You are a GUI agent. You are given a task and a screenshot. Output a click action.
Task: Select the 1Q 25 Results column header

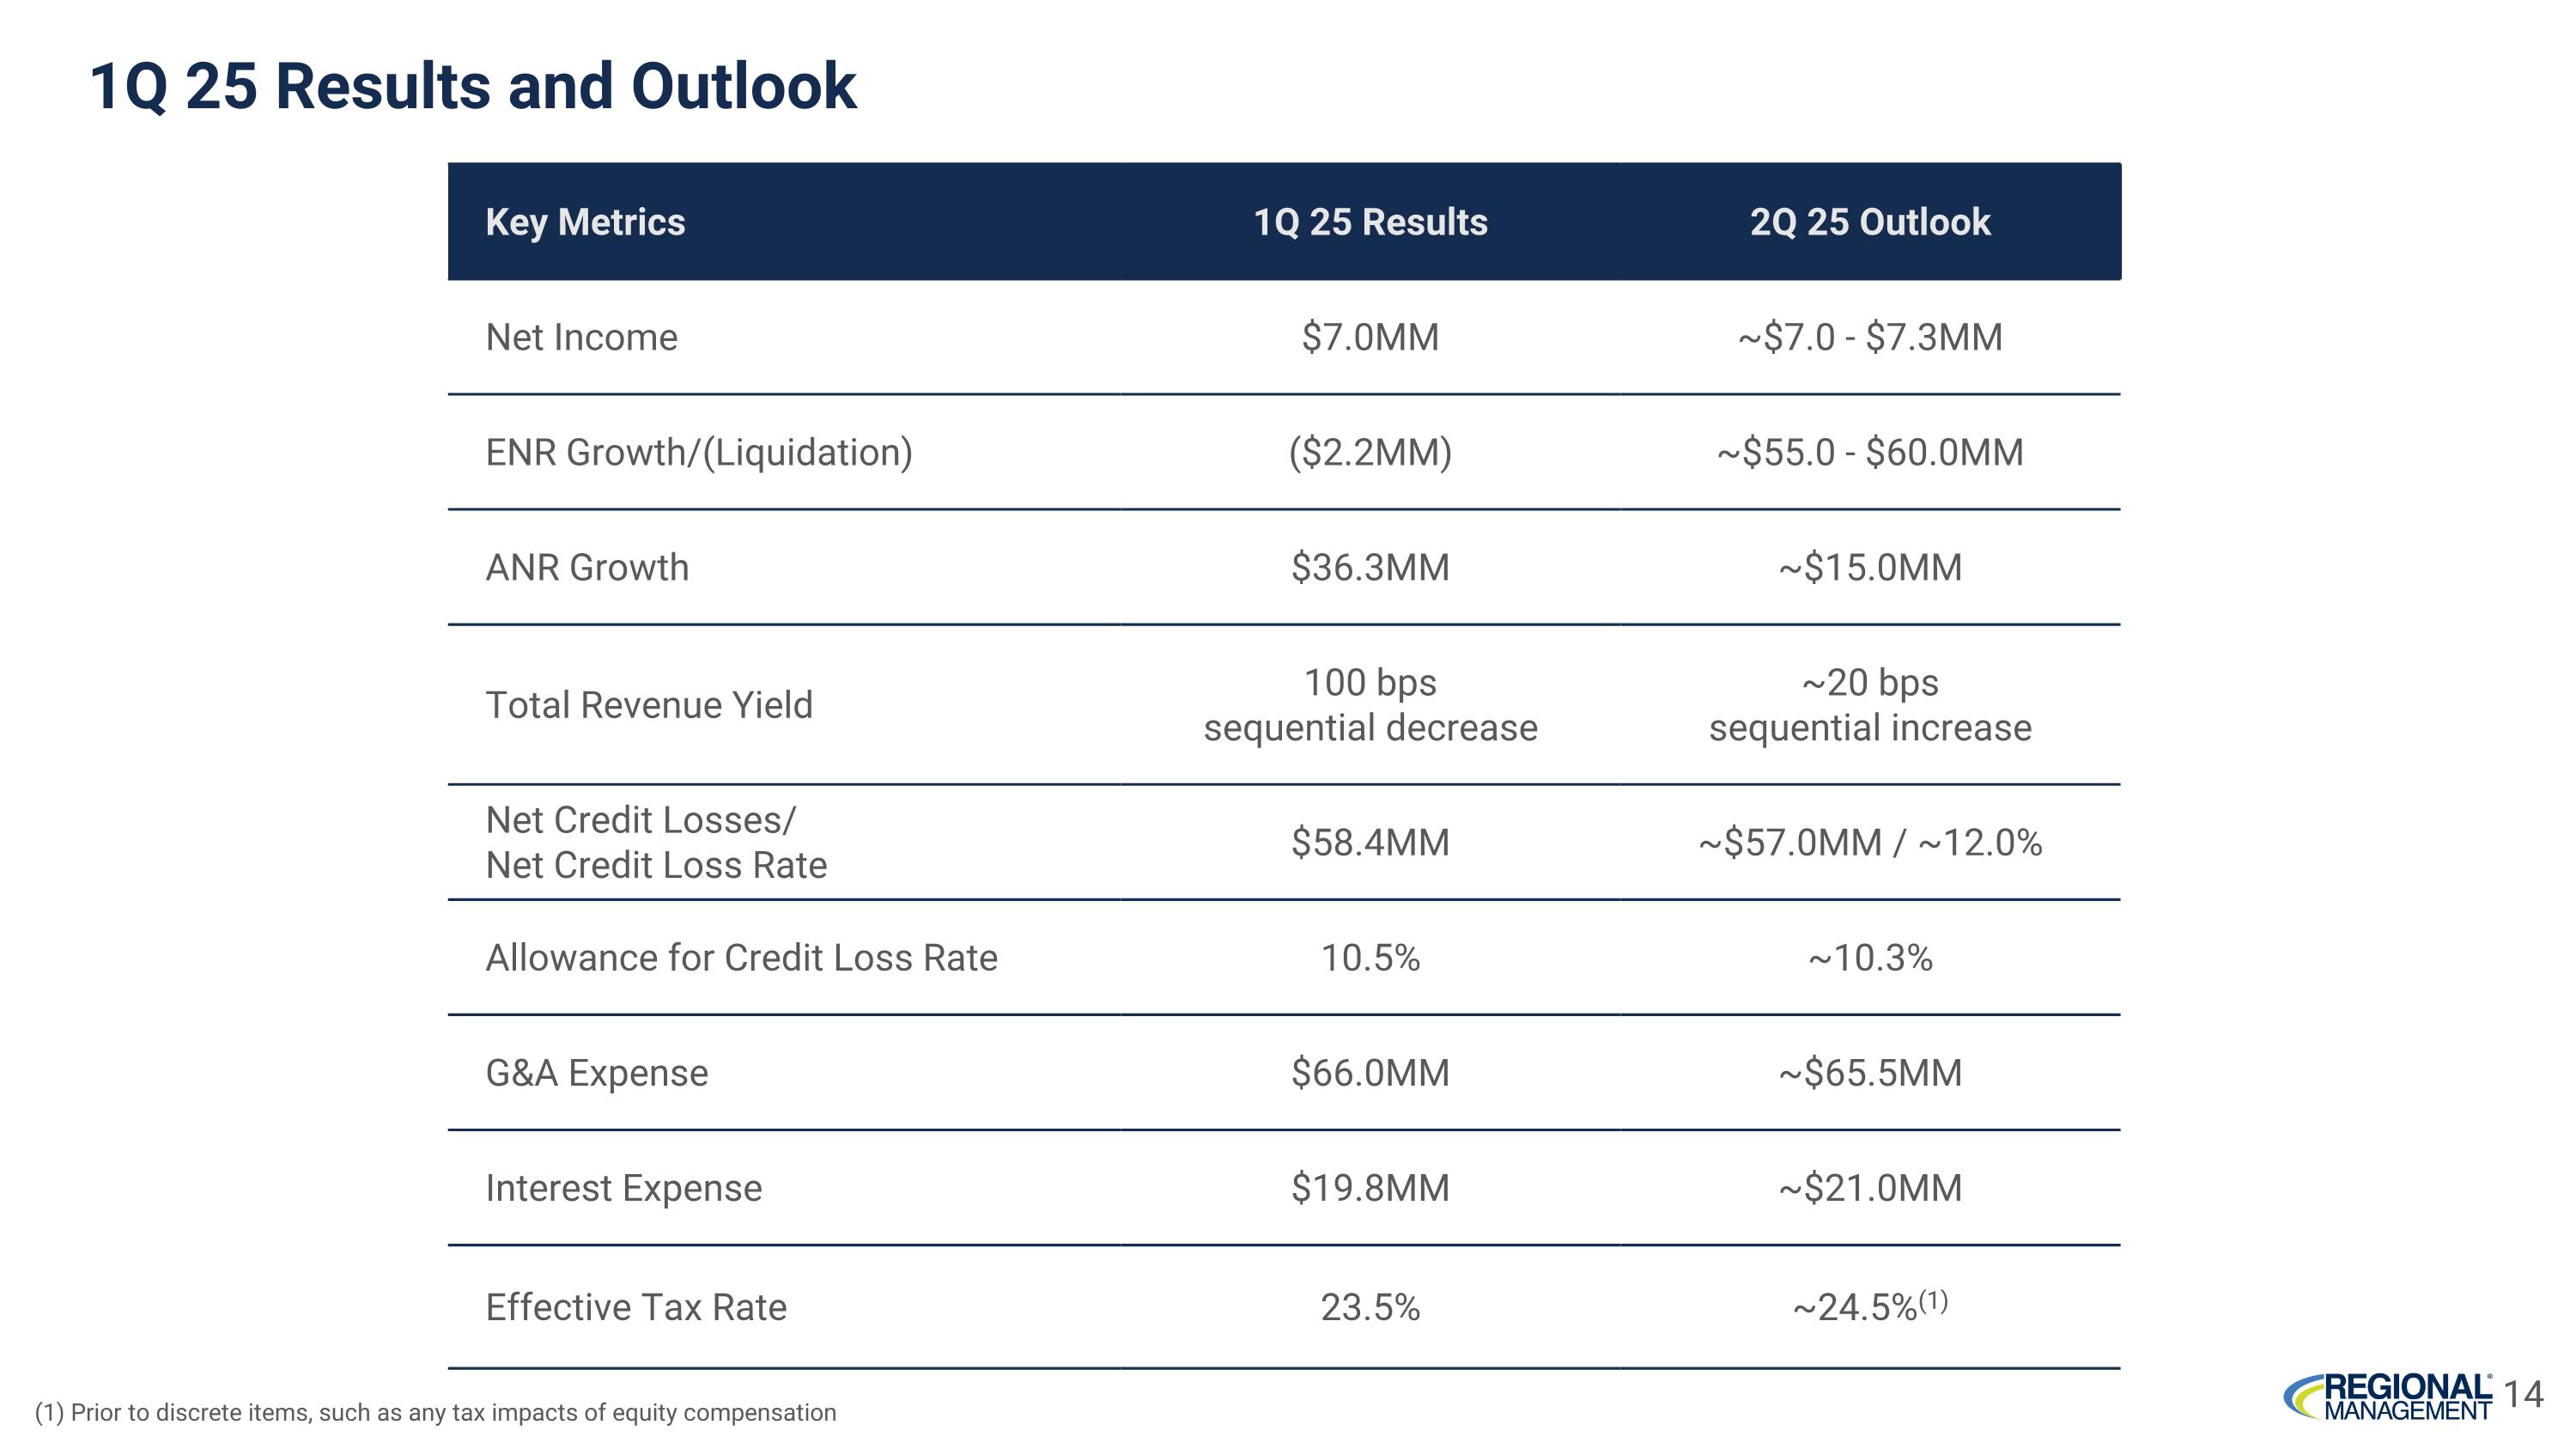point(1370,222)
